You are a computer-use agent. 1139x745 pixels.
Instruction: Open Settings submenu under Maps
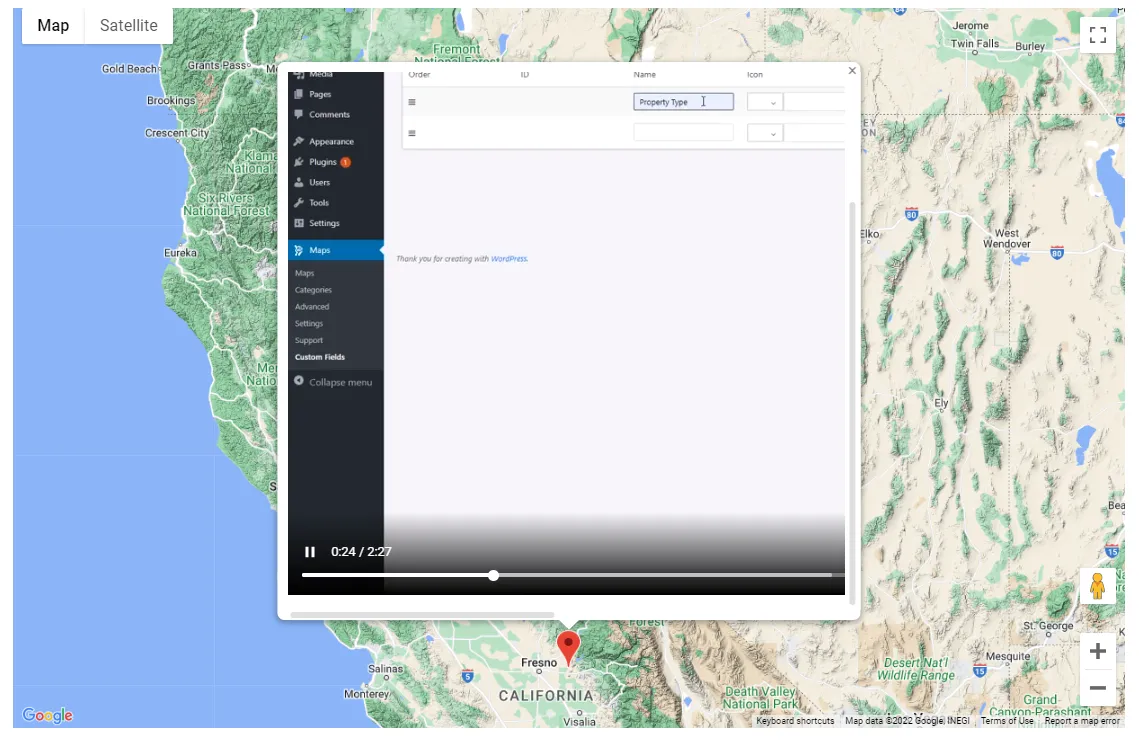(x=309, y=324)
